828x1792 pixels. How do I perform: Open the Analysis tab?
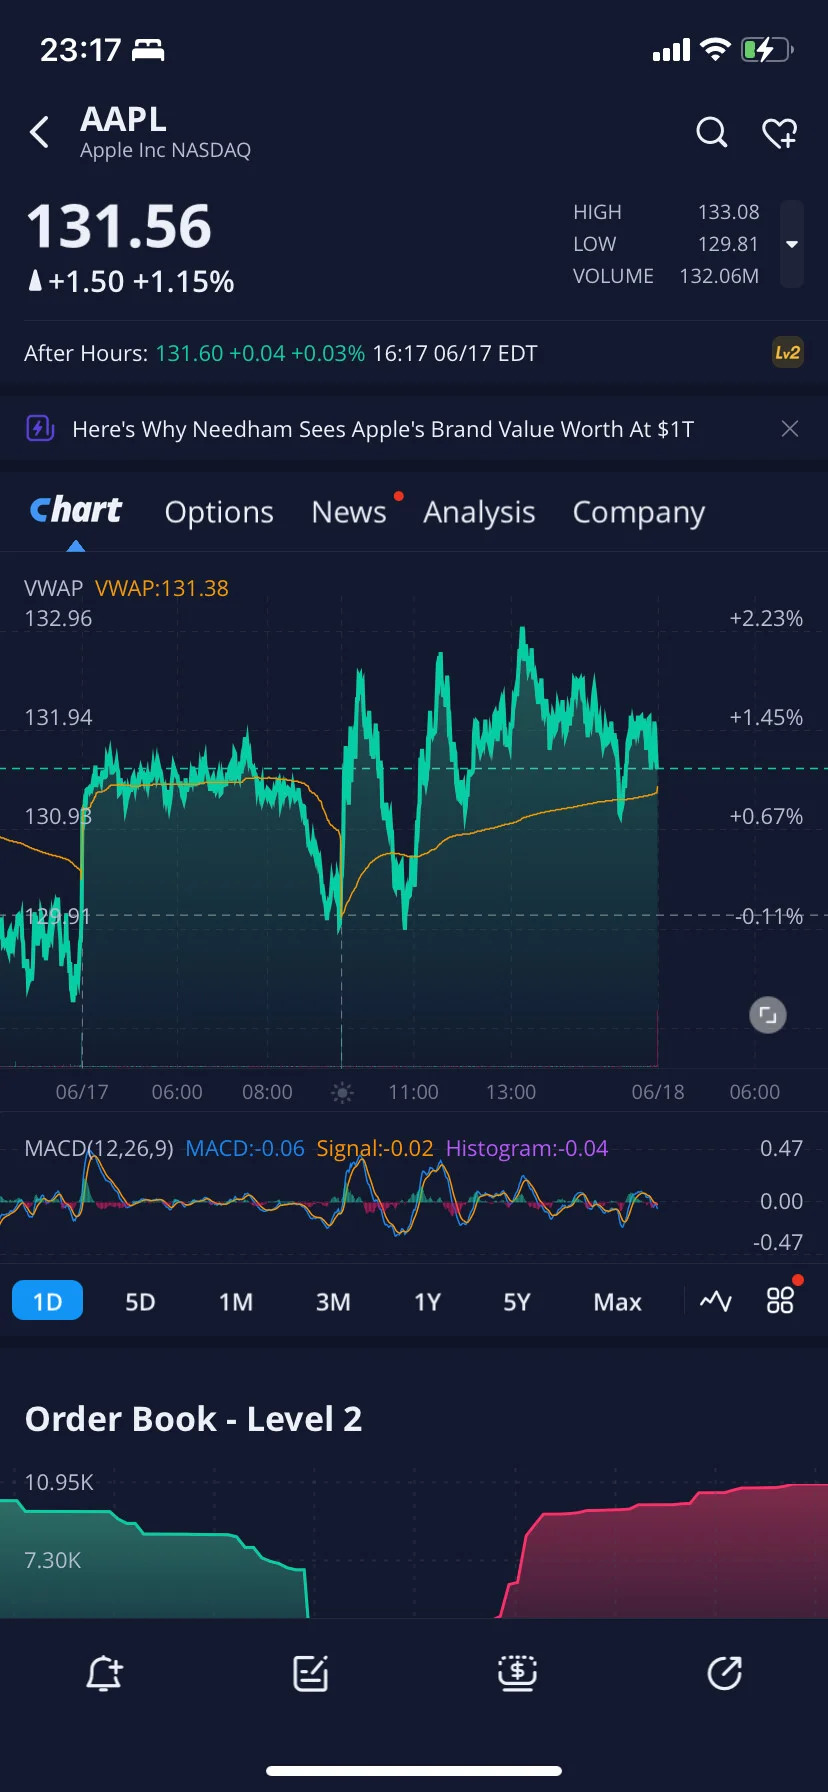coord(479,512)
